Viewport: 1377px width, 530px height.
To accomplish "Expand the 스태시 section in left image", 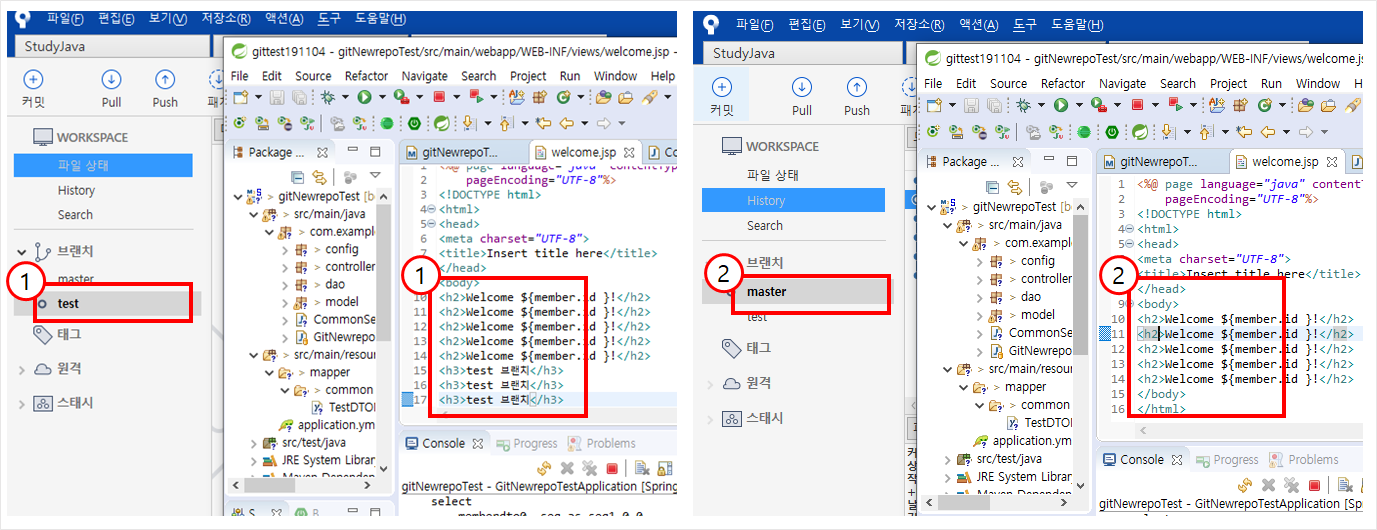I will pyautogui.click(x=22, y=403).
